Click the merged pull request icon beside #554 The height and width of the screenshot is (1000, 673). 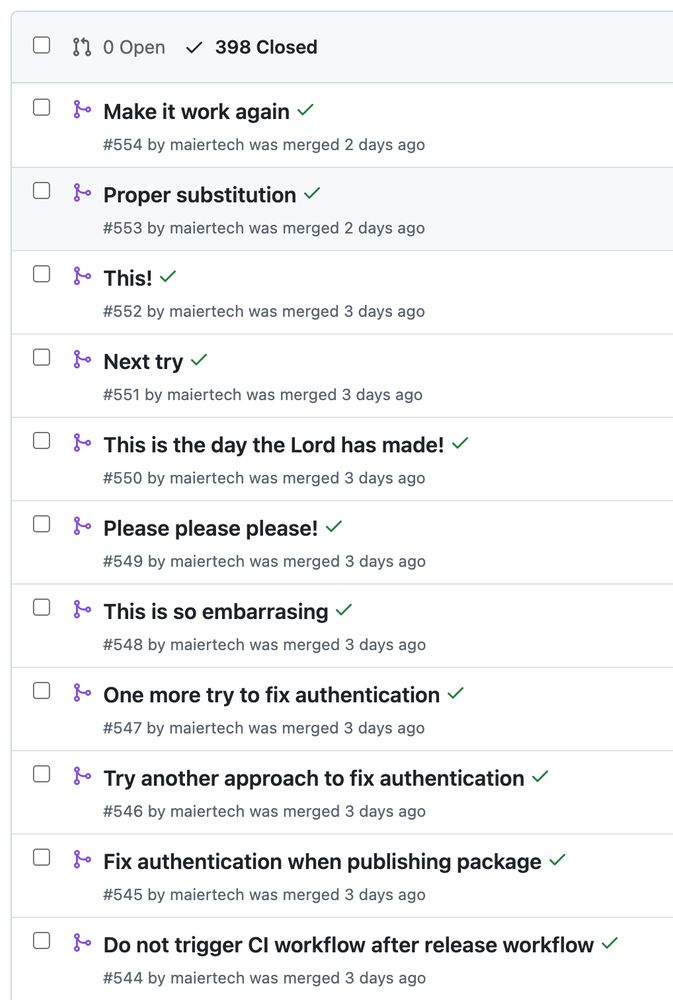click(82, 110)
